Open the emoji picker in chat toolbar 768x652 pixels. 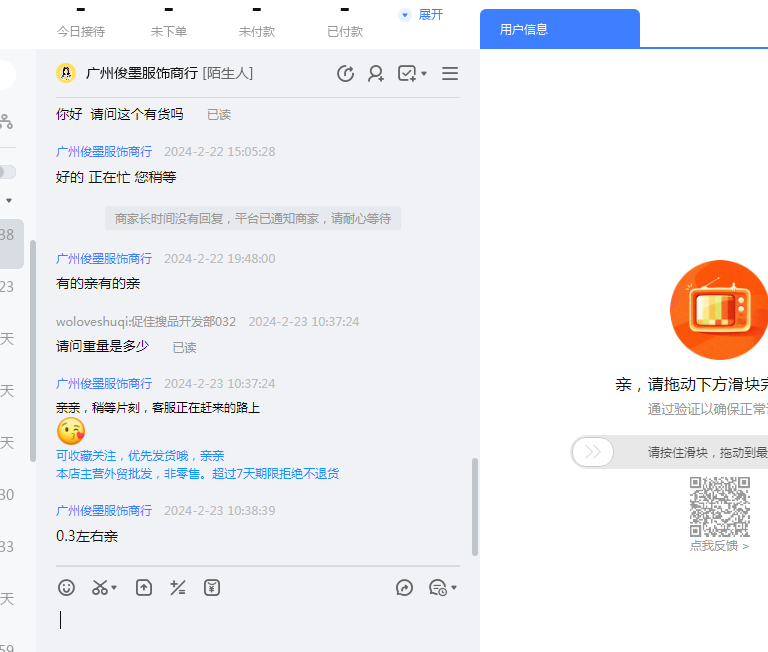(x=67, y=588)
